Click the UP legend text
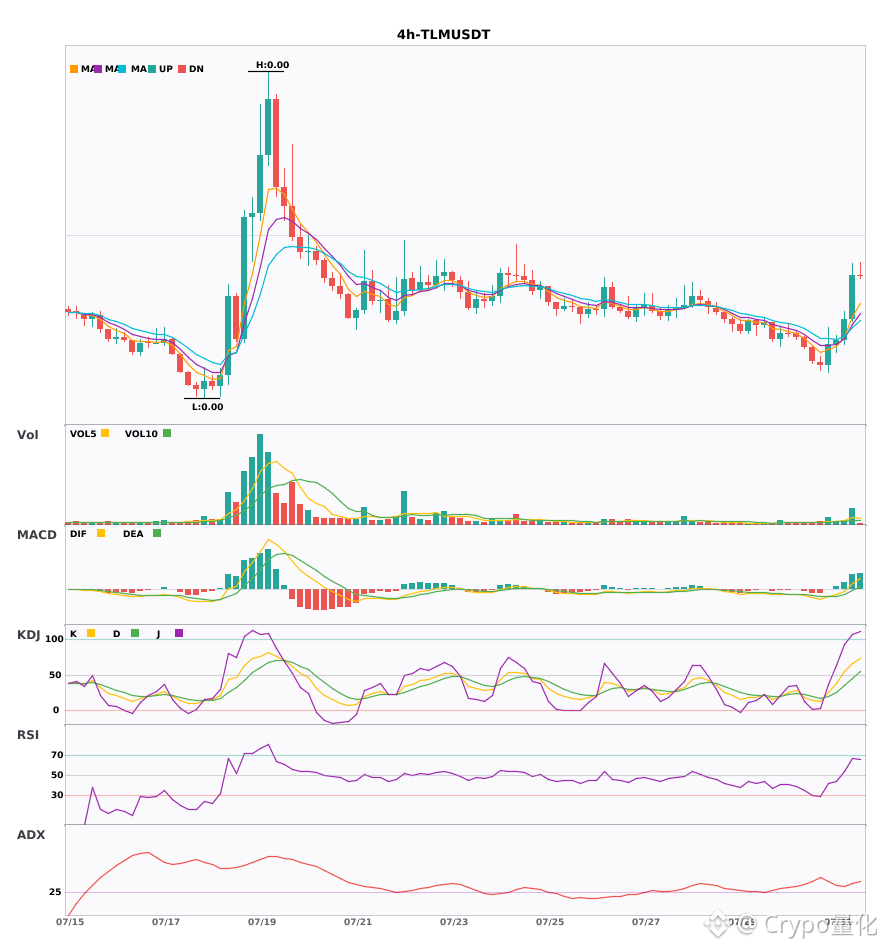Screen dimensions: 885x950 point(166,69)
